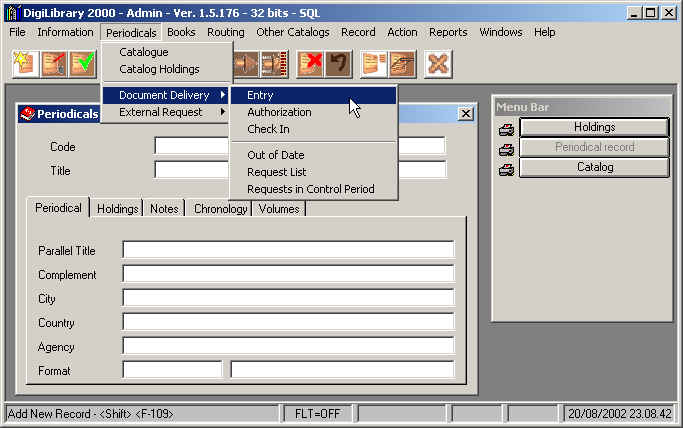This screenshot has height=428, width=683.
Task: Click the Periodical record button
Action: pyautogui.click(x=594, y=147)
